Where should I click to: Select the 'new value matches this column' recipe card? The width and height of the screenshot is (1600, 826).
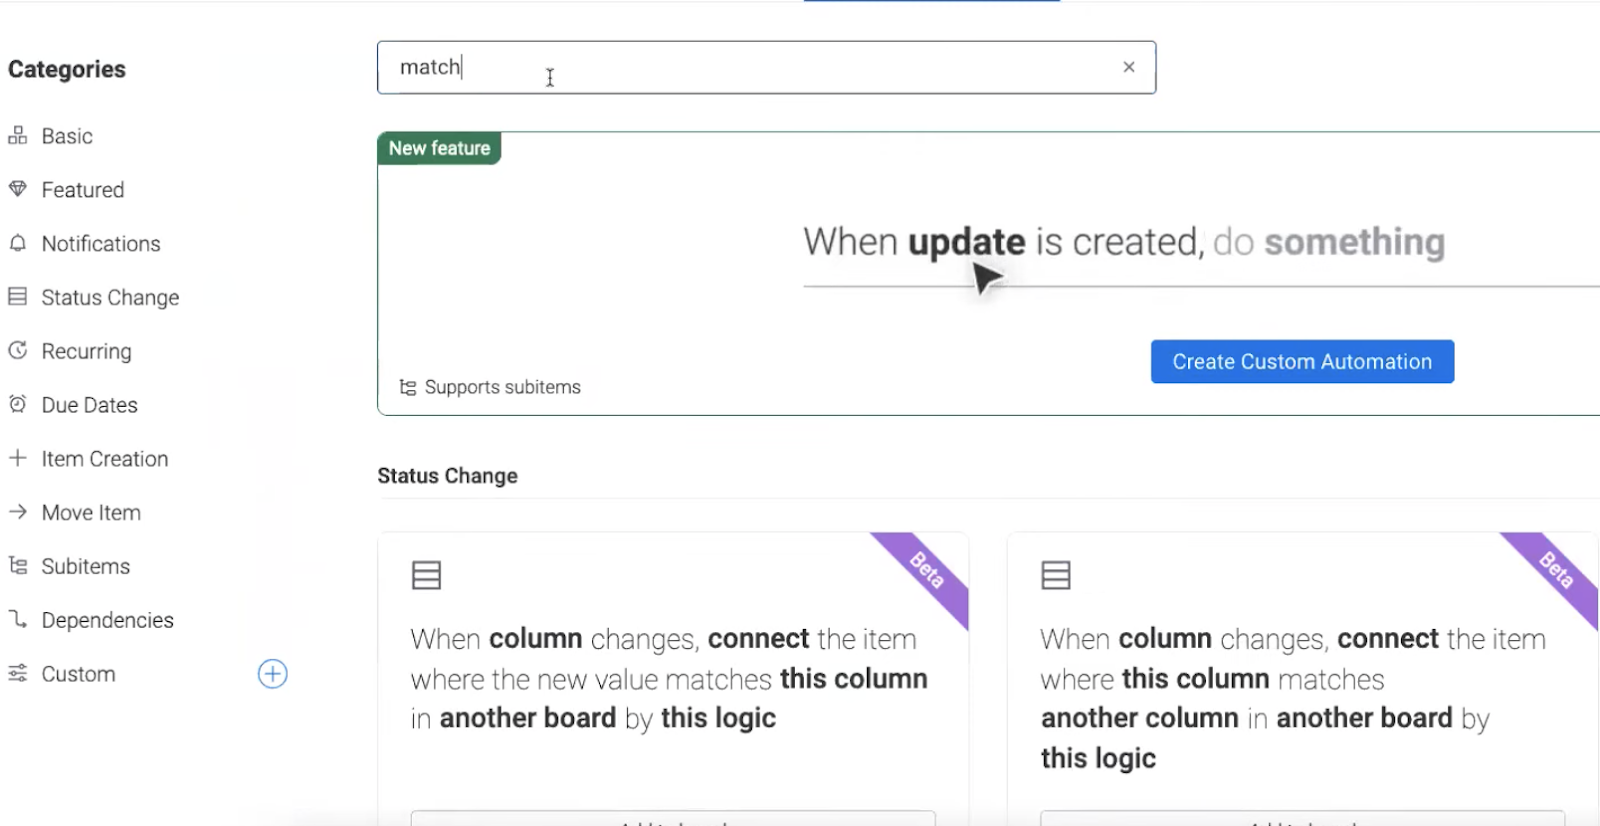(x=672, y=680)
